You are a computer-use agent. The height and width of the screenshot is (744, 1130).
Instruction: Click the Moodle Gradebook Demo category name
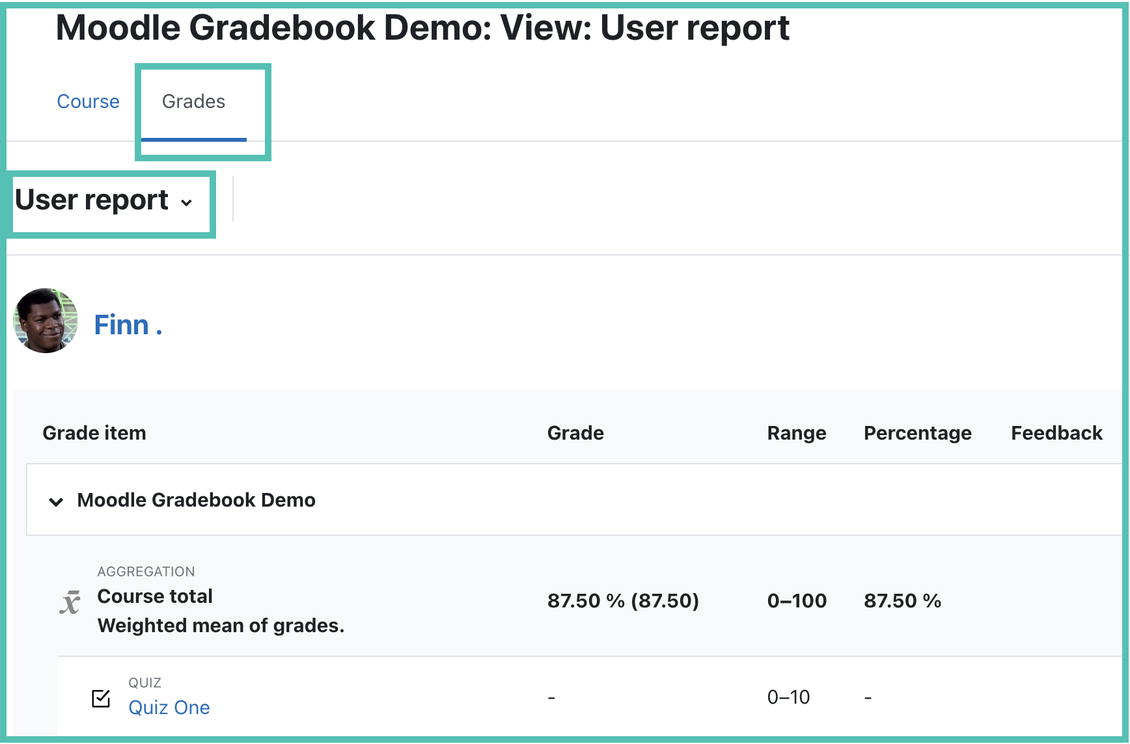(x=196, y=500)
